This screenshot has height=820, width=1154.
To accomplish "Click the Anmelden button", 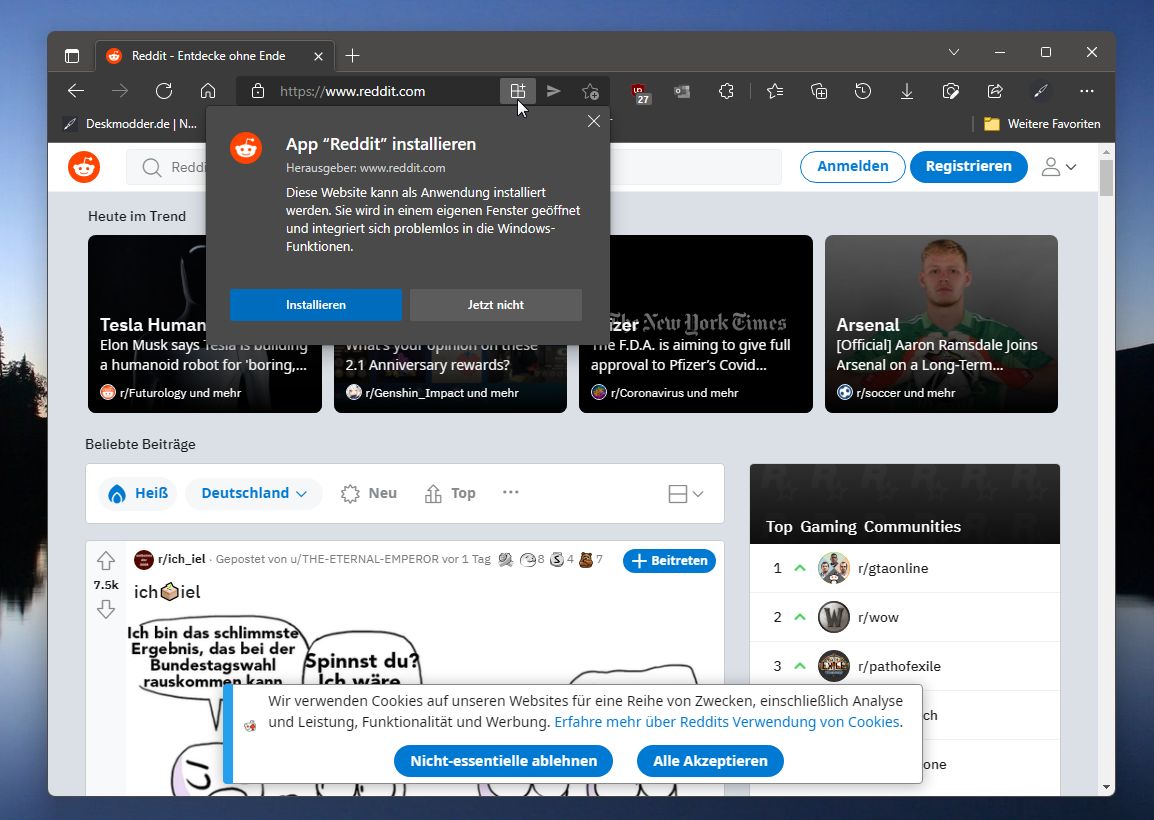I will point(852,166).
